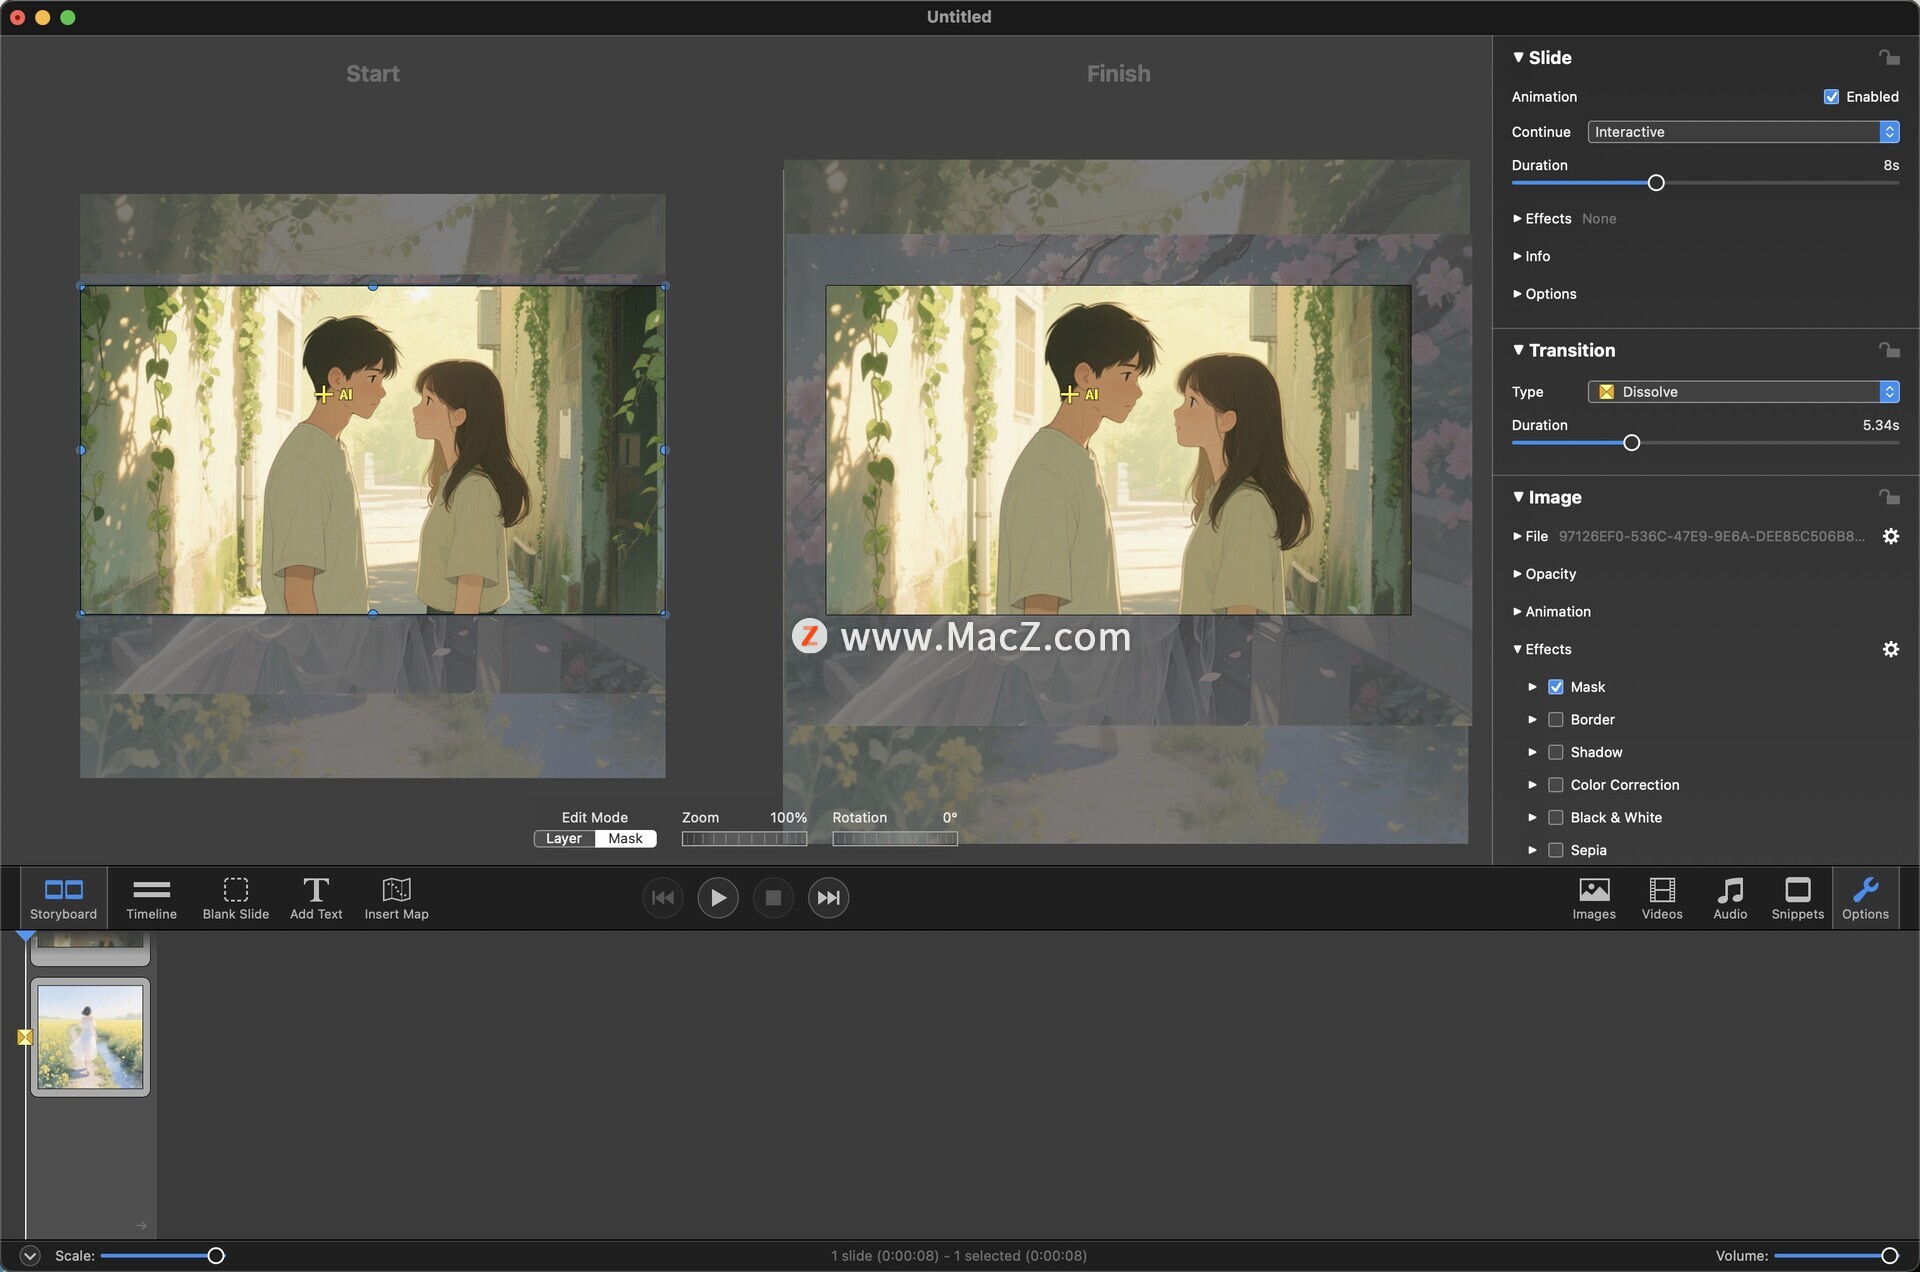
Task: Jump to the previous slide
Action: 662,897
